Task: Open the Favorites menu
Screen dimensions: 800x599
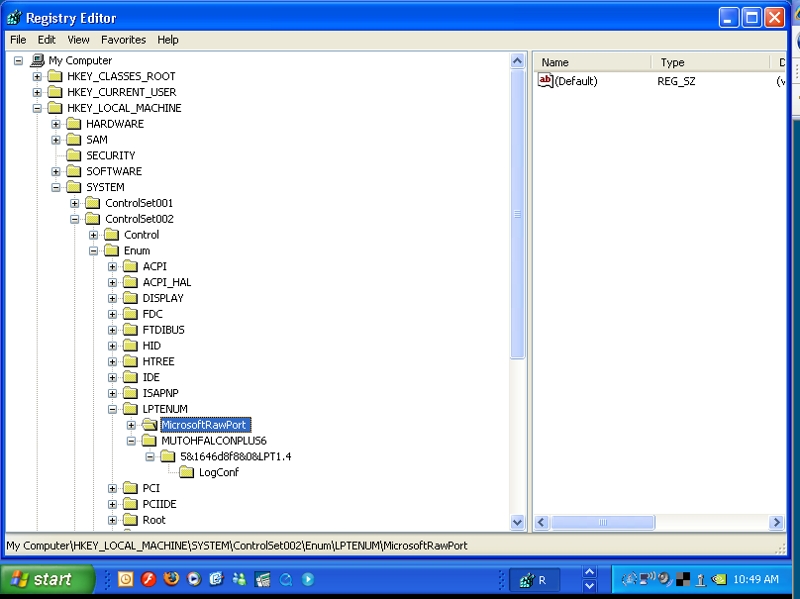Action: 123,40
